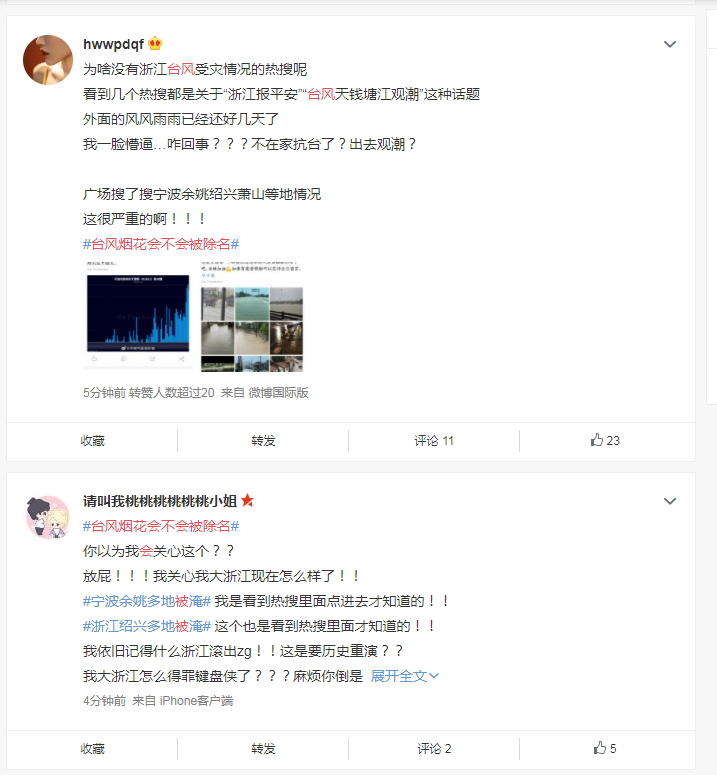
Task: Expand full text via 展开全文
Action: coord(404,676)
